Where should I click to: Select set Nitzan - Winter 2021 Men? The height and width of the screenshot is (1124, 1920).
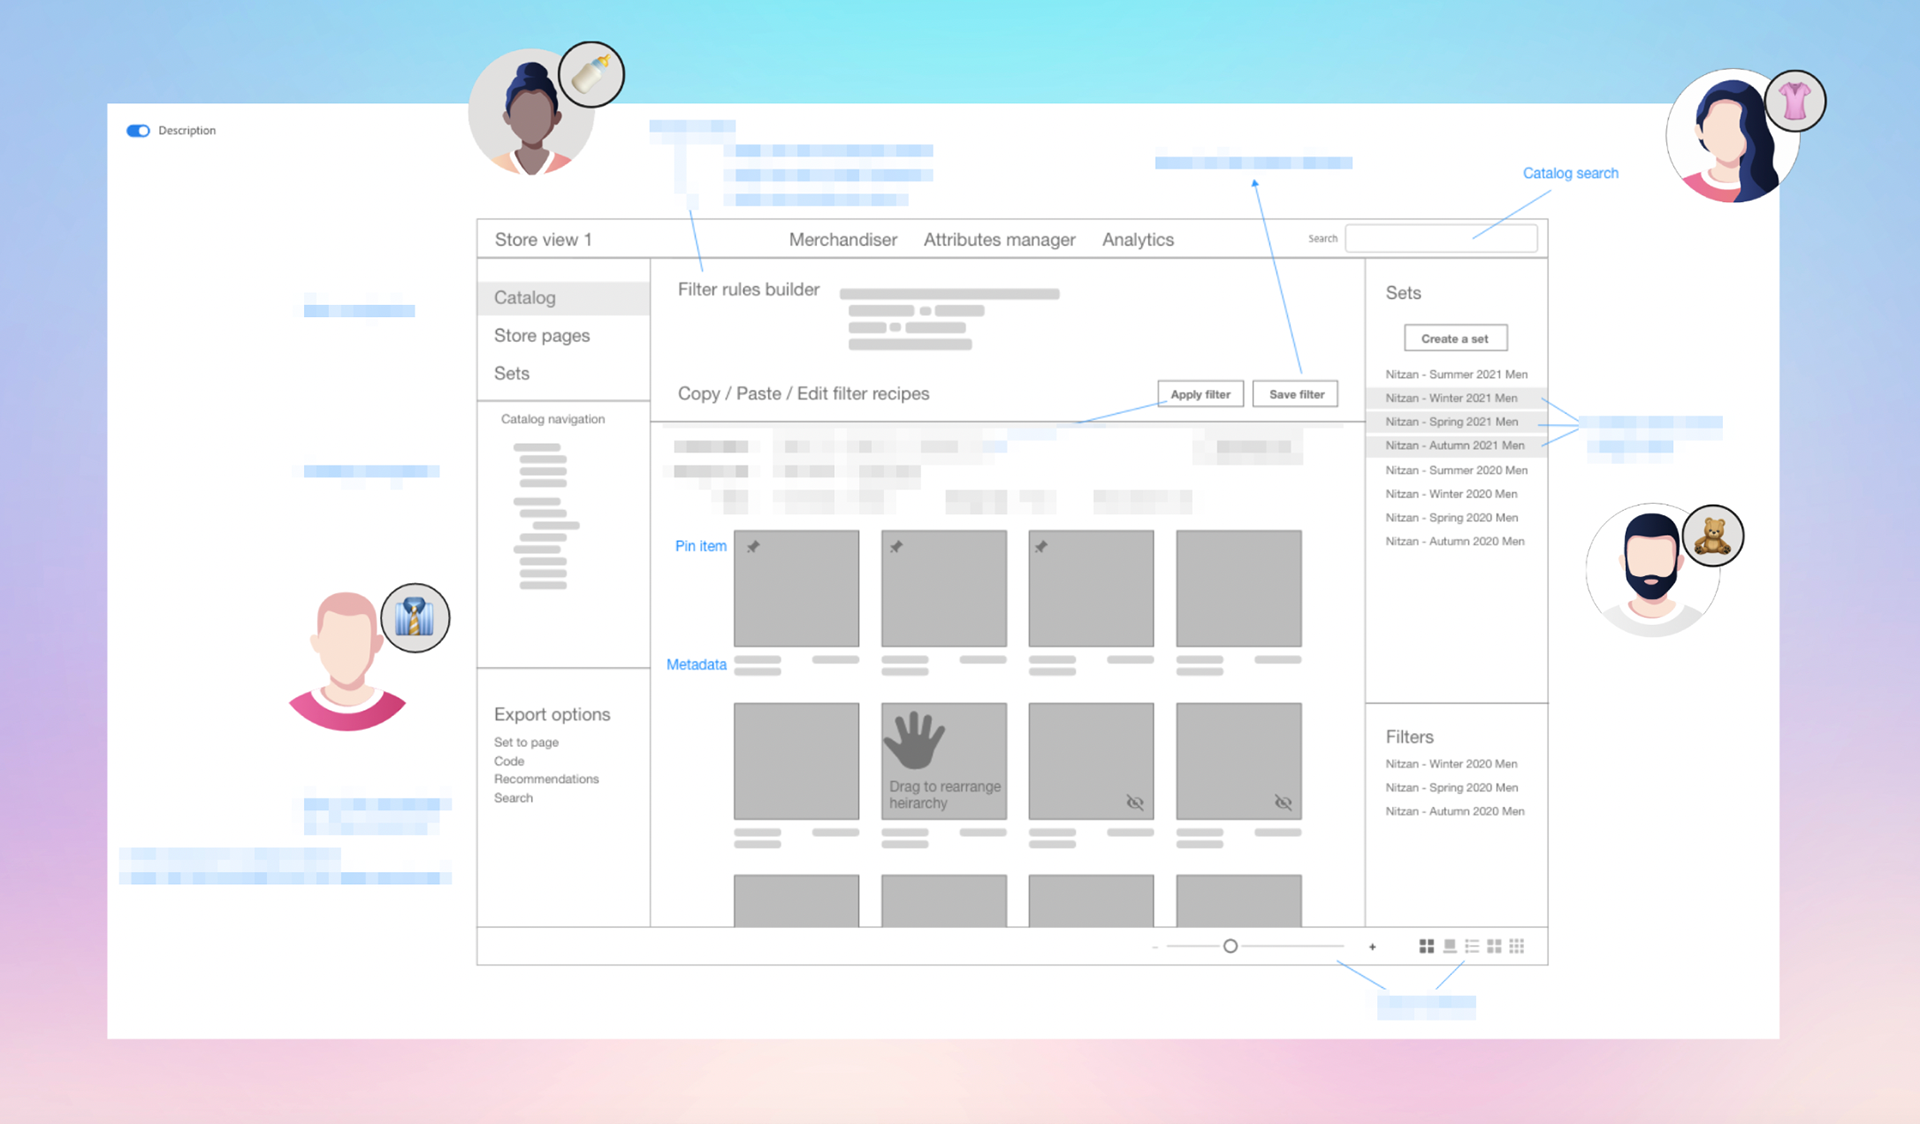1456,398
